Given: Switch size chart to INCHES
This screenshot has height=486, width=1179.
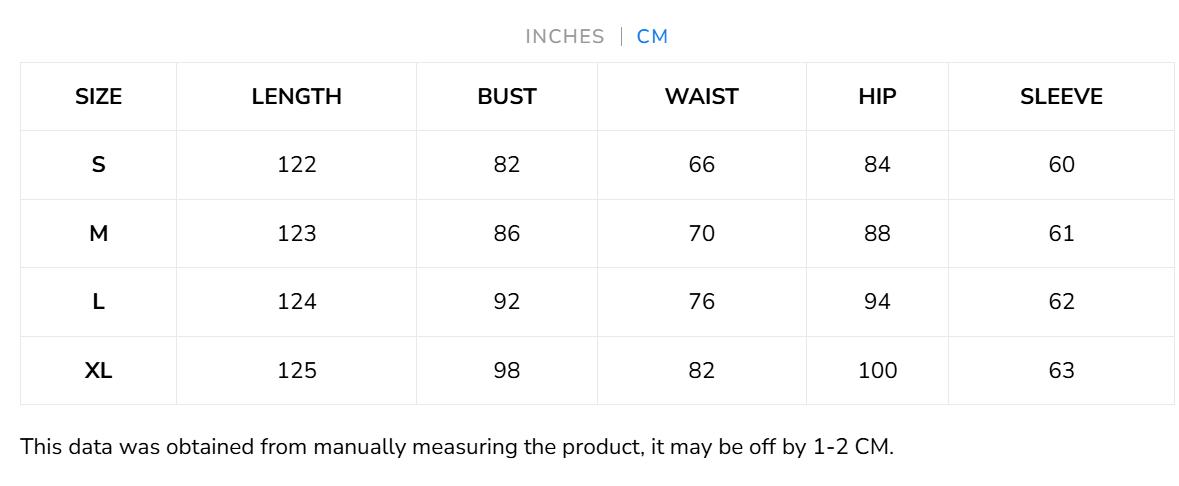Looking at the screenshot, I should (x=564, y=37).
